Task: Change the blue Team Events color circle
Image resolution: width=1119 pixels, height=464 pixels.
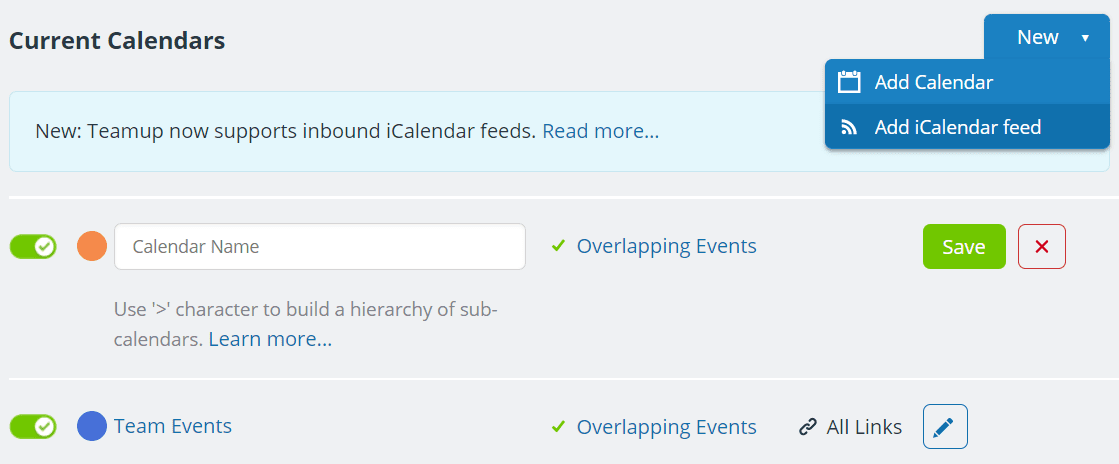Action: (x=92, y=426)
